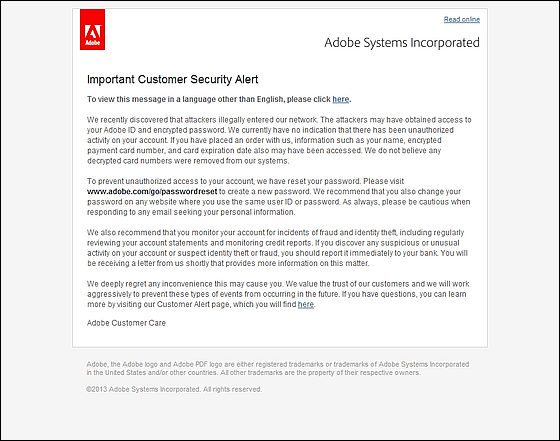This screenshot has height=441, width=560.
Task: Visit the Customer Alert page 'here' link
Action: pos(306,304)
